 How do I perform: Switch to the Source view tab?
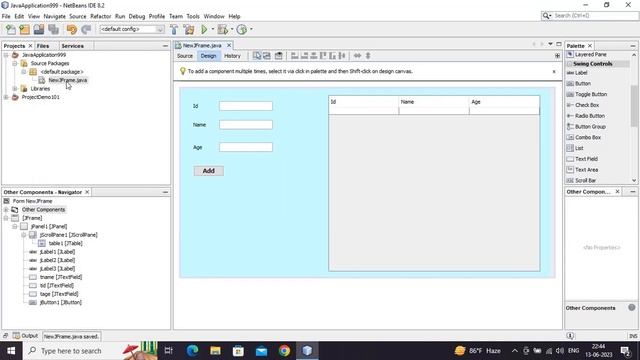pos(185,56)
